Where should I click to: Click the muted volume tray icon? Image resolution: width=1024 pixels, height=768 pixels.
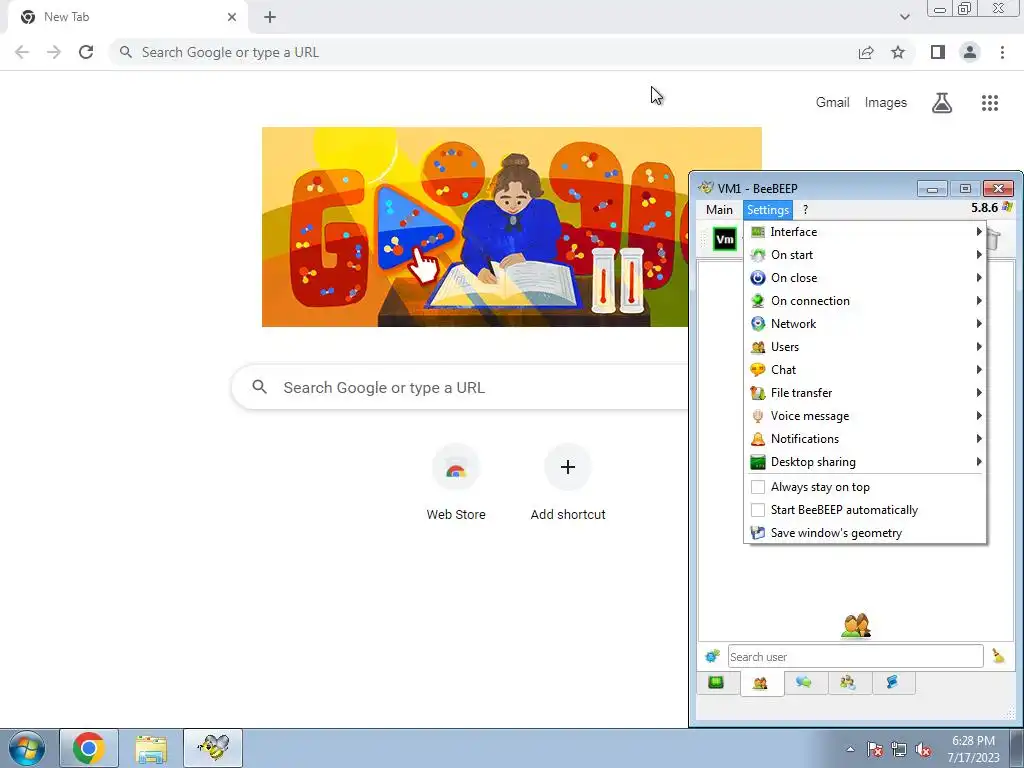coord(923,750)
